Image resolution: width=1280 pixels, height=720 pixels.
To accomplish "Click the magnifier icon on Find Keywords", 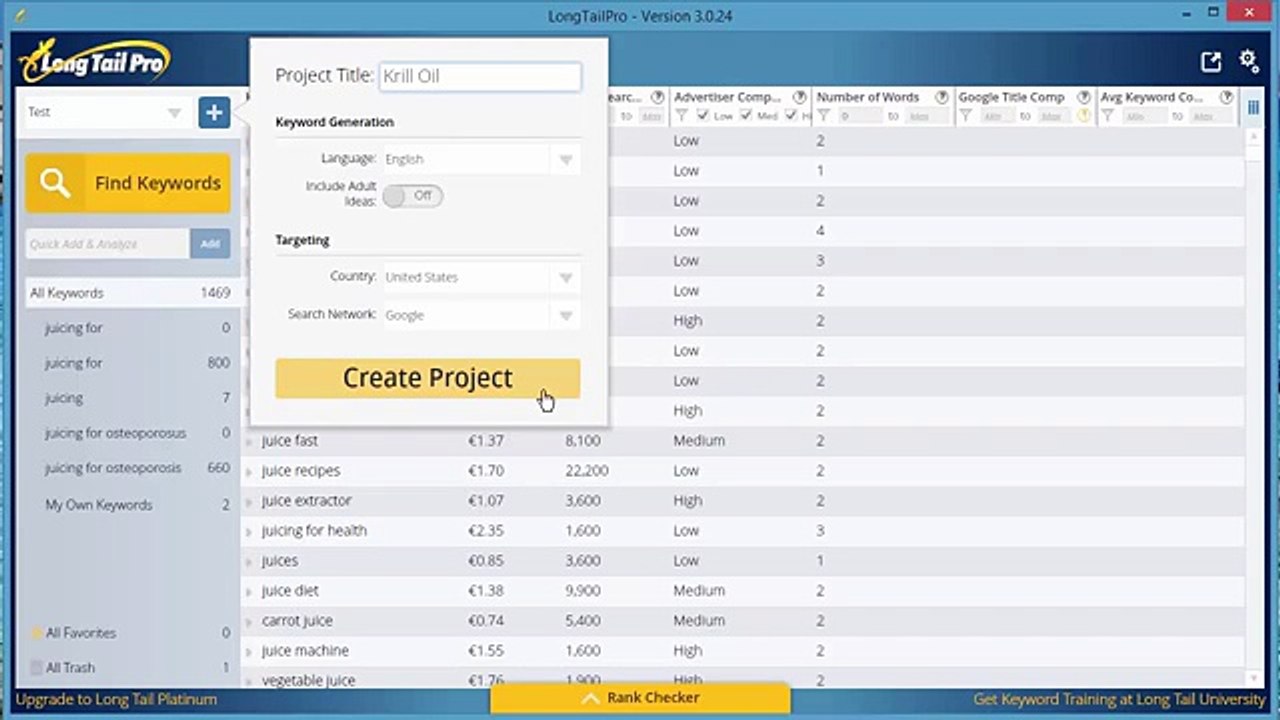I will pos(55,183).
